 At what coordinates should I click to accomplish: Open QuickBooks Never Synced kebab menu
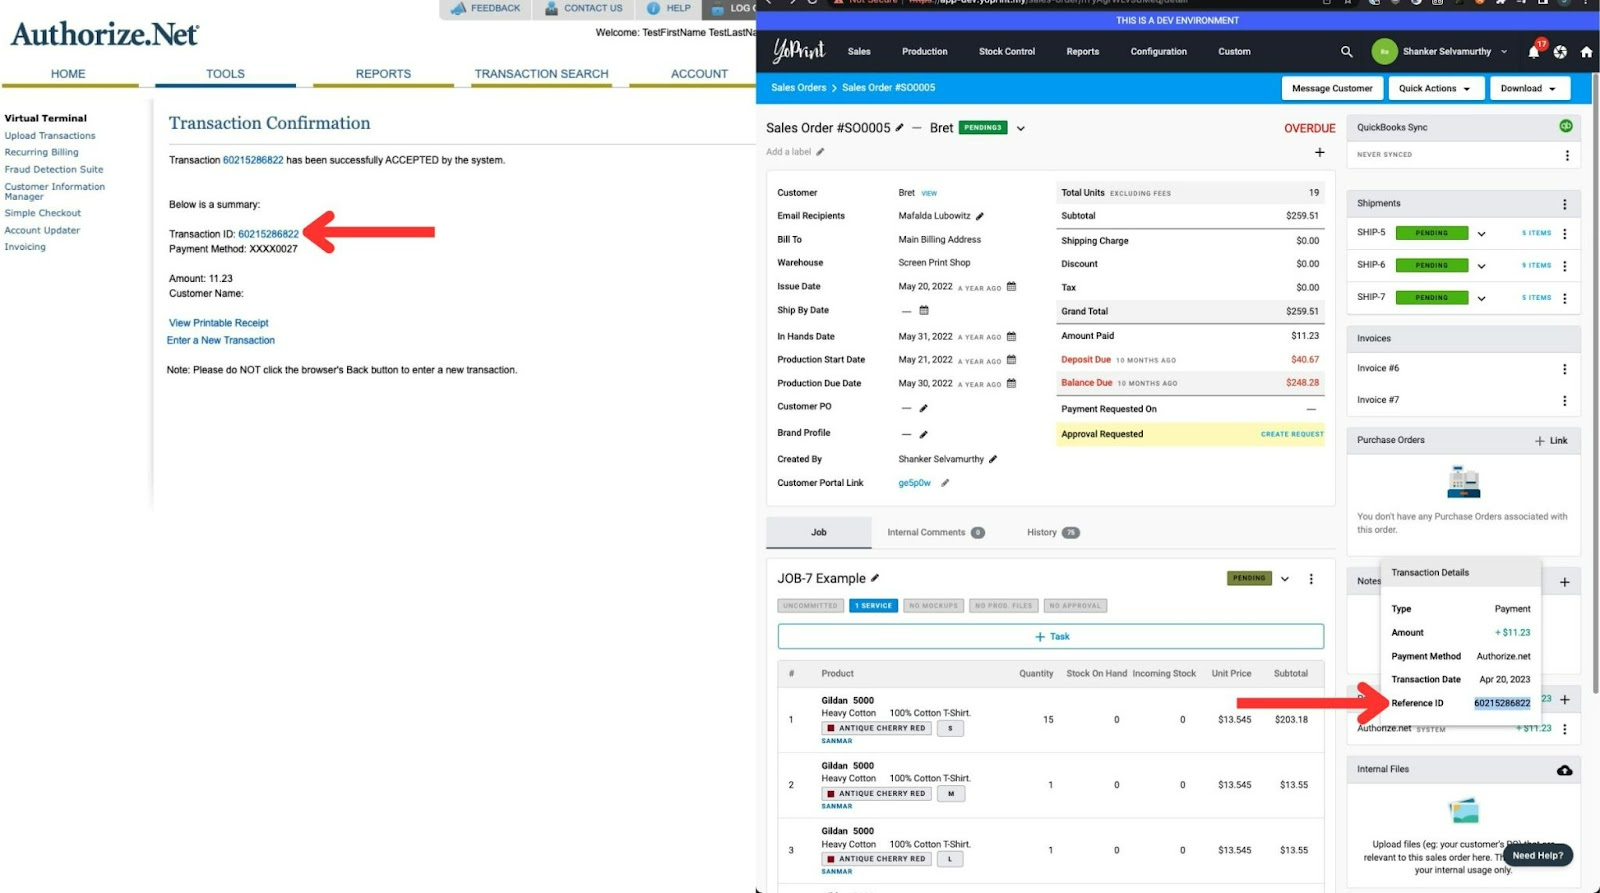[1566, 155]
